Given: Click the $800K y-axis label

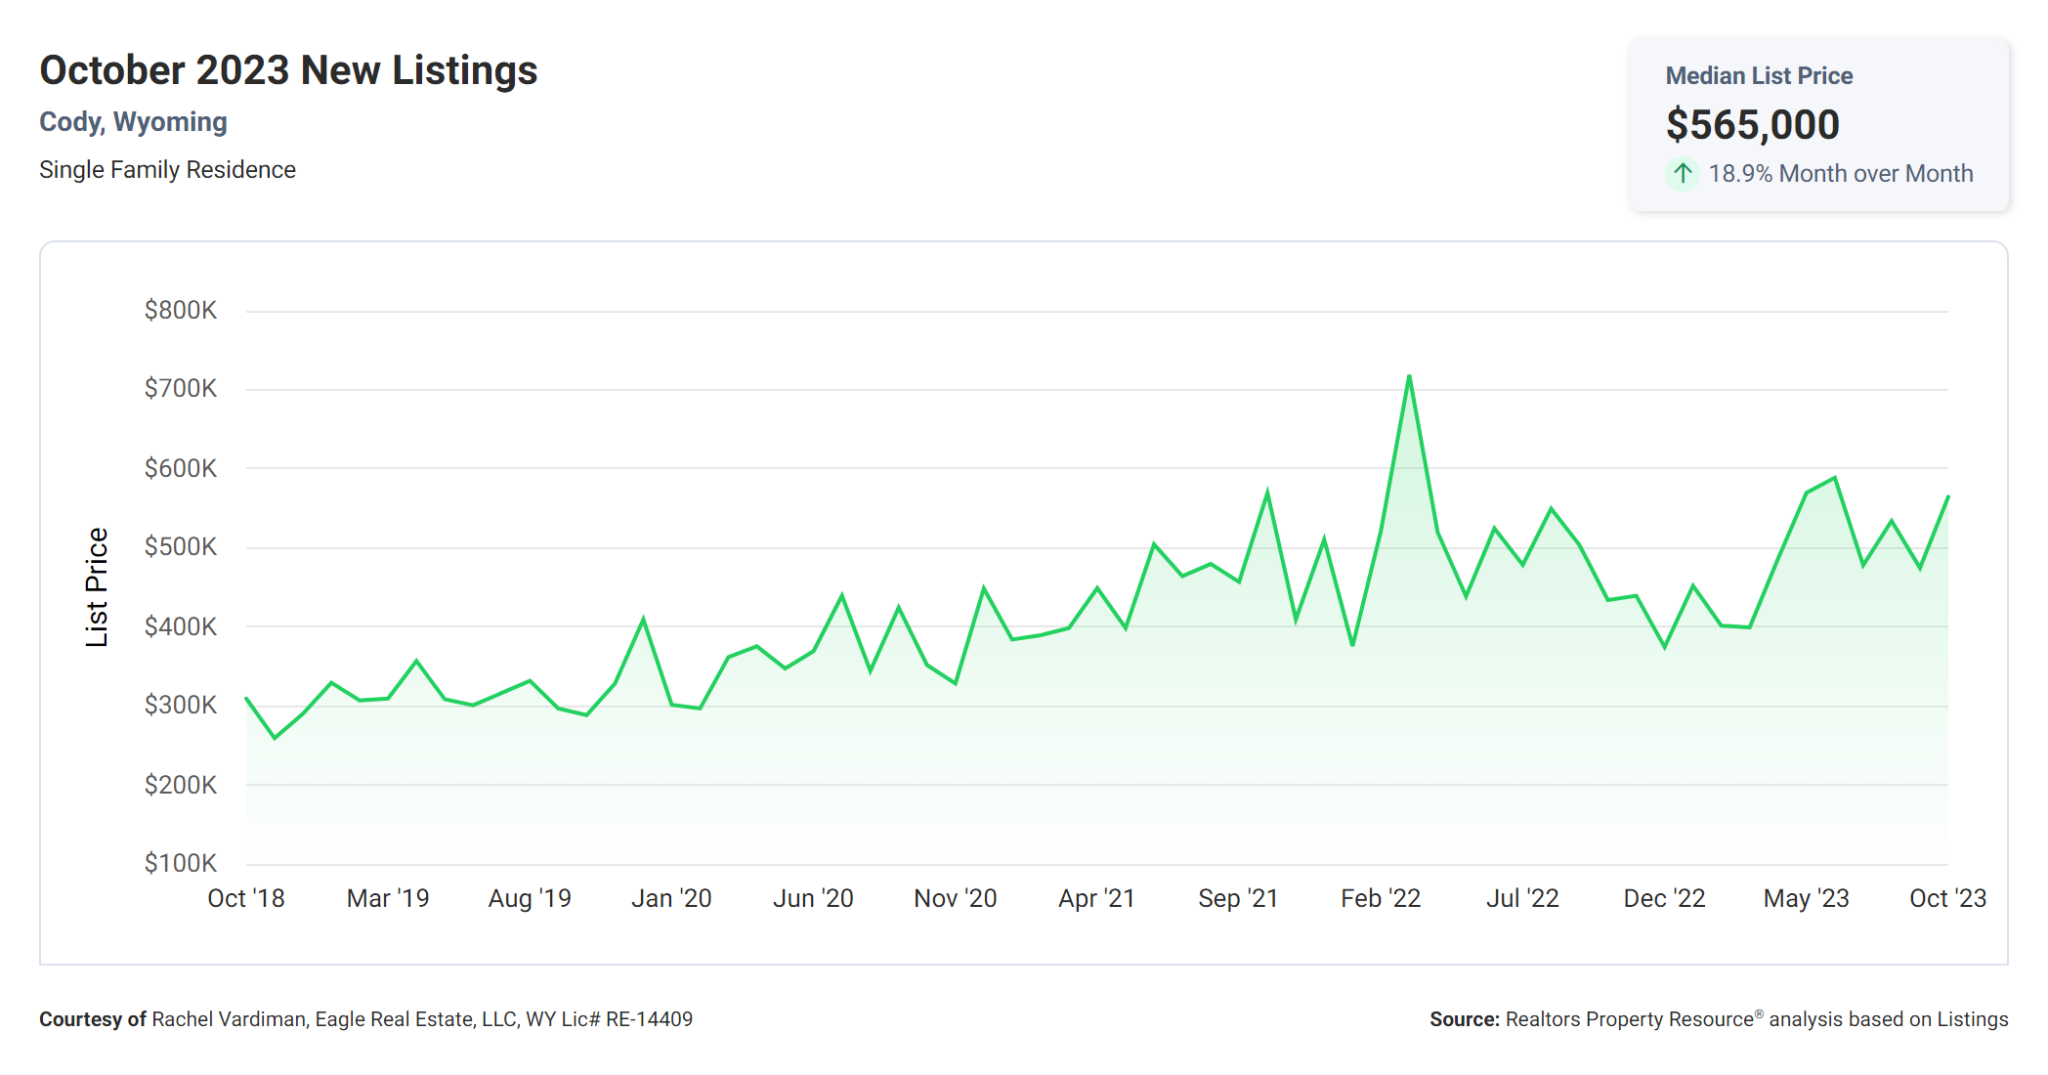Looking at the screenshot, I should coord(183,310).
